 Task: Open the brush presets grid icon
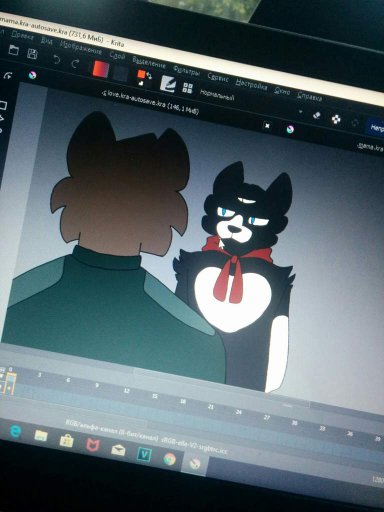pyautogui.click(x=188, y=88)
